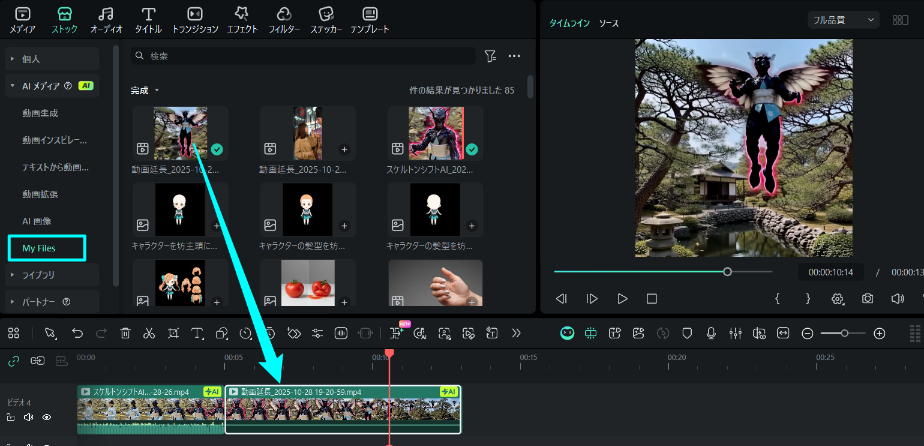Select the crop tool
Viewport: 924px width, 446px height.
coord(173,333)
